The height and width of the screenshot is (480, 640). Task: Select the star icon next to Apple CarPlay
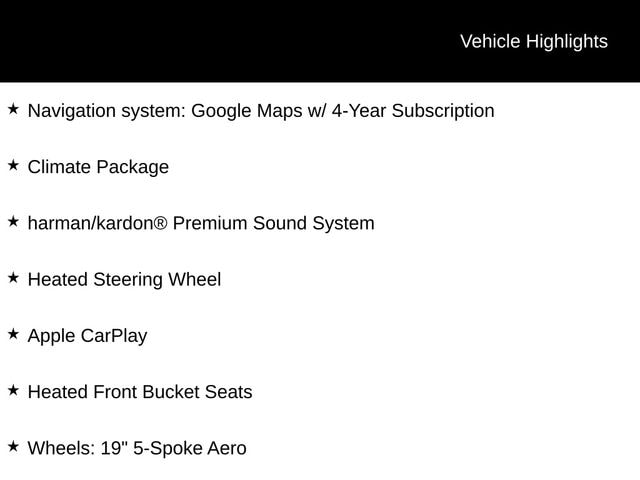pos(13,333)
